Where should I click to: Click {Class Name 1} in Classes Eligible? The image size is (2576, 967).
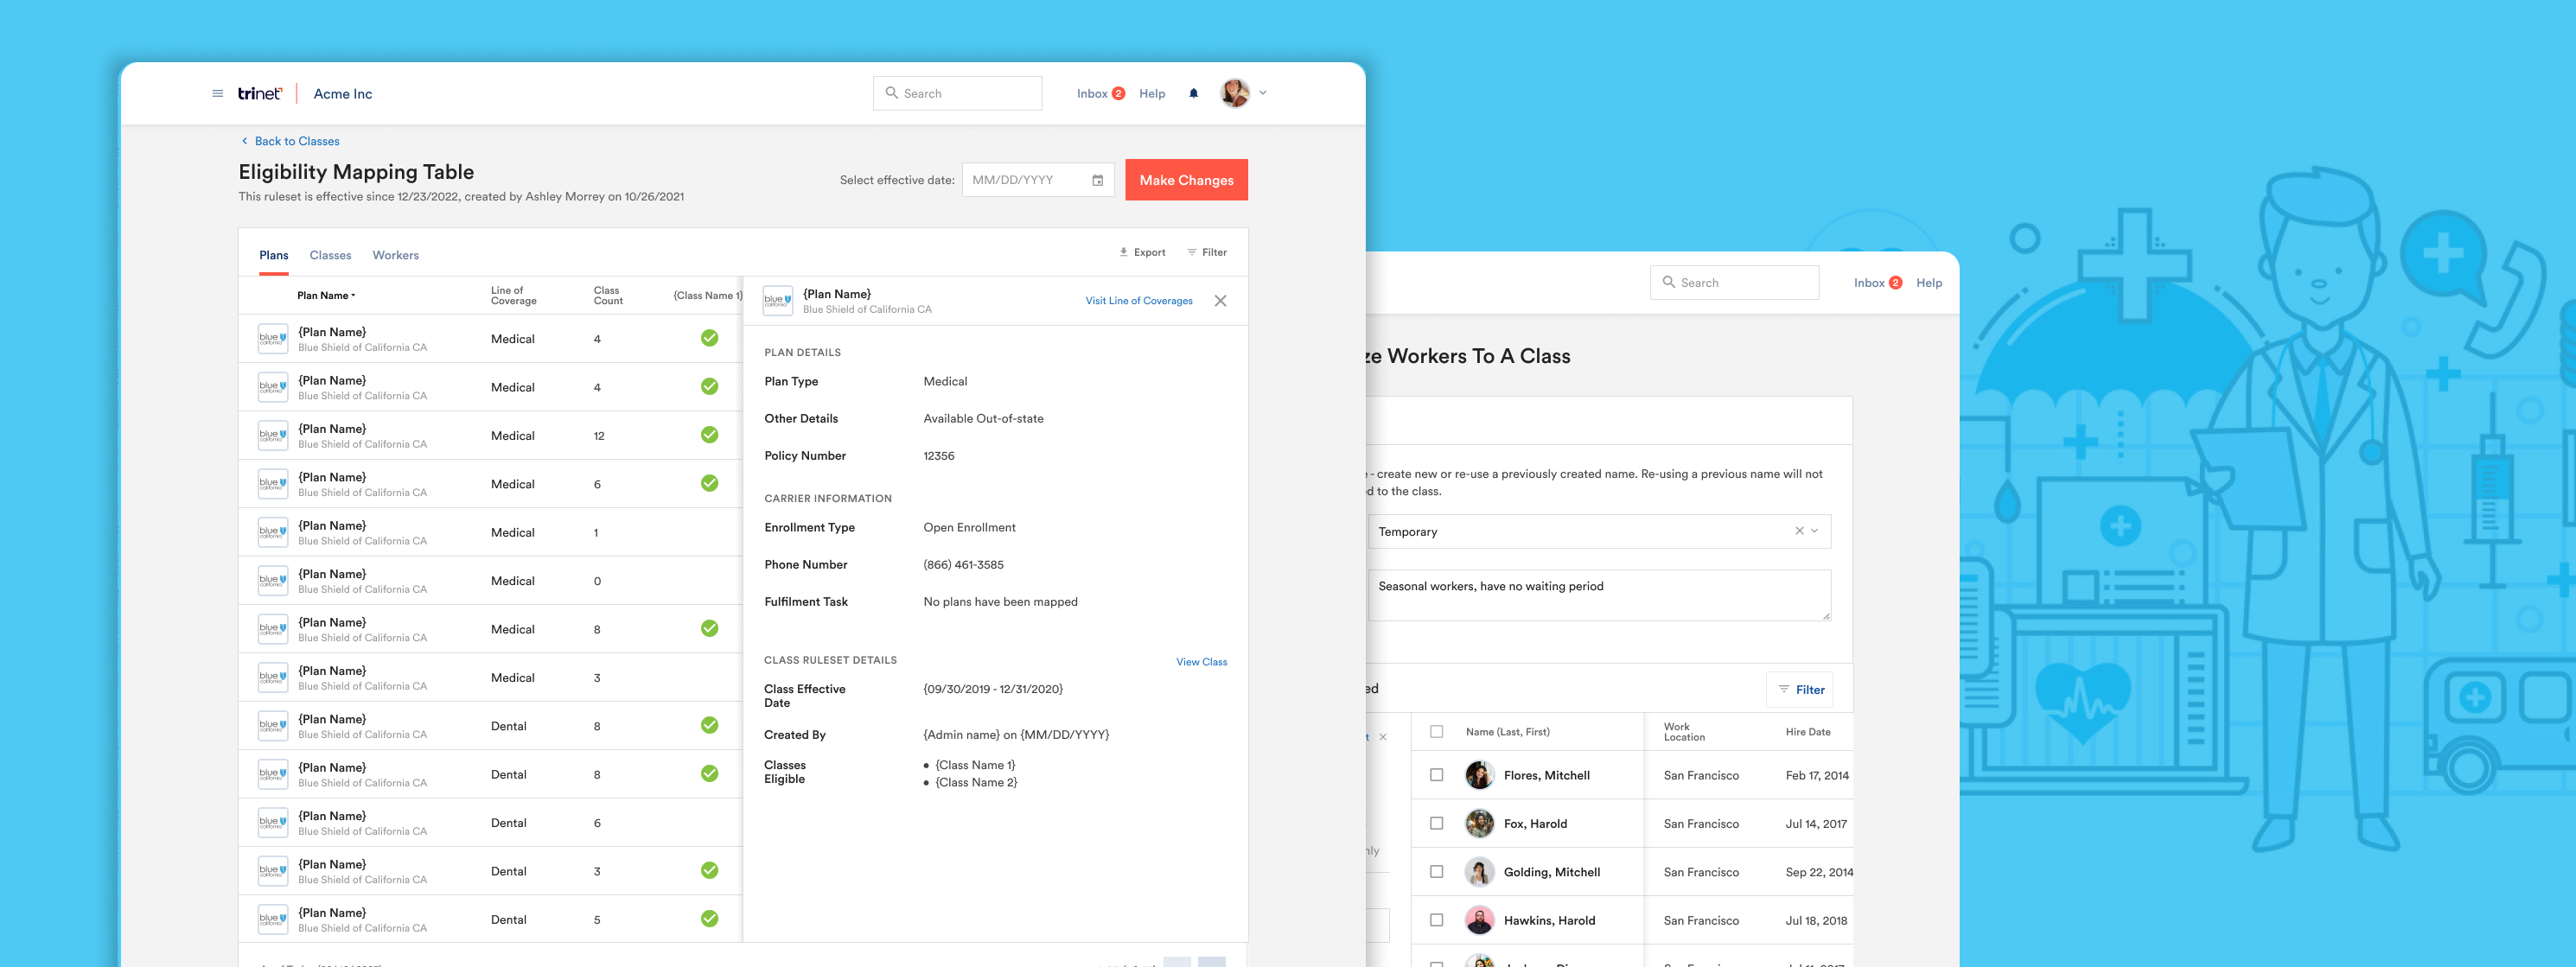click(x=975, y=766)
